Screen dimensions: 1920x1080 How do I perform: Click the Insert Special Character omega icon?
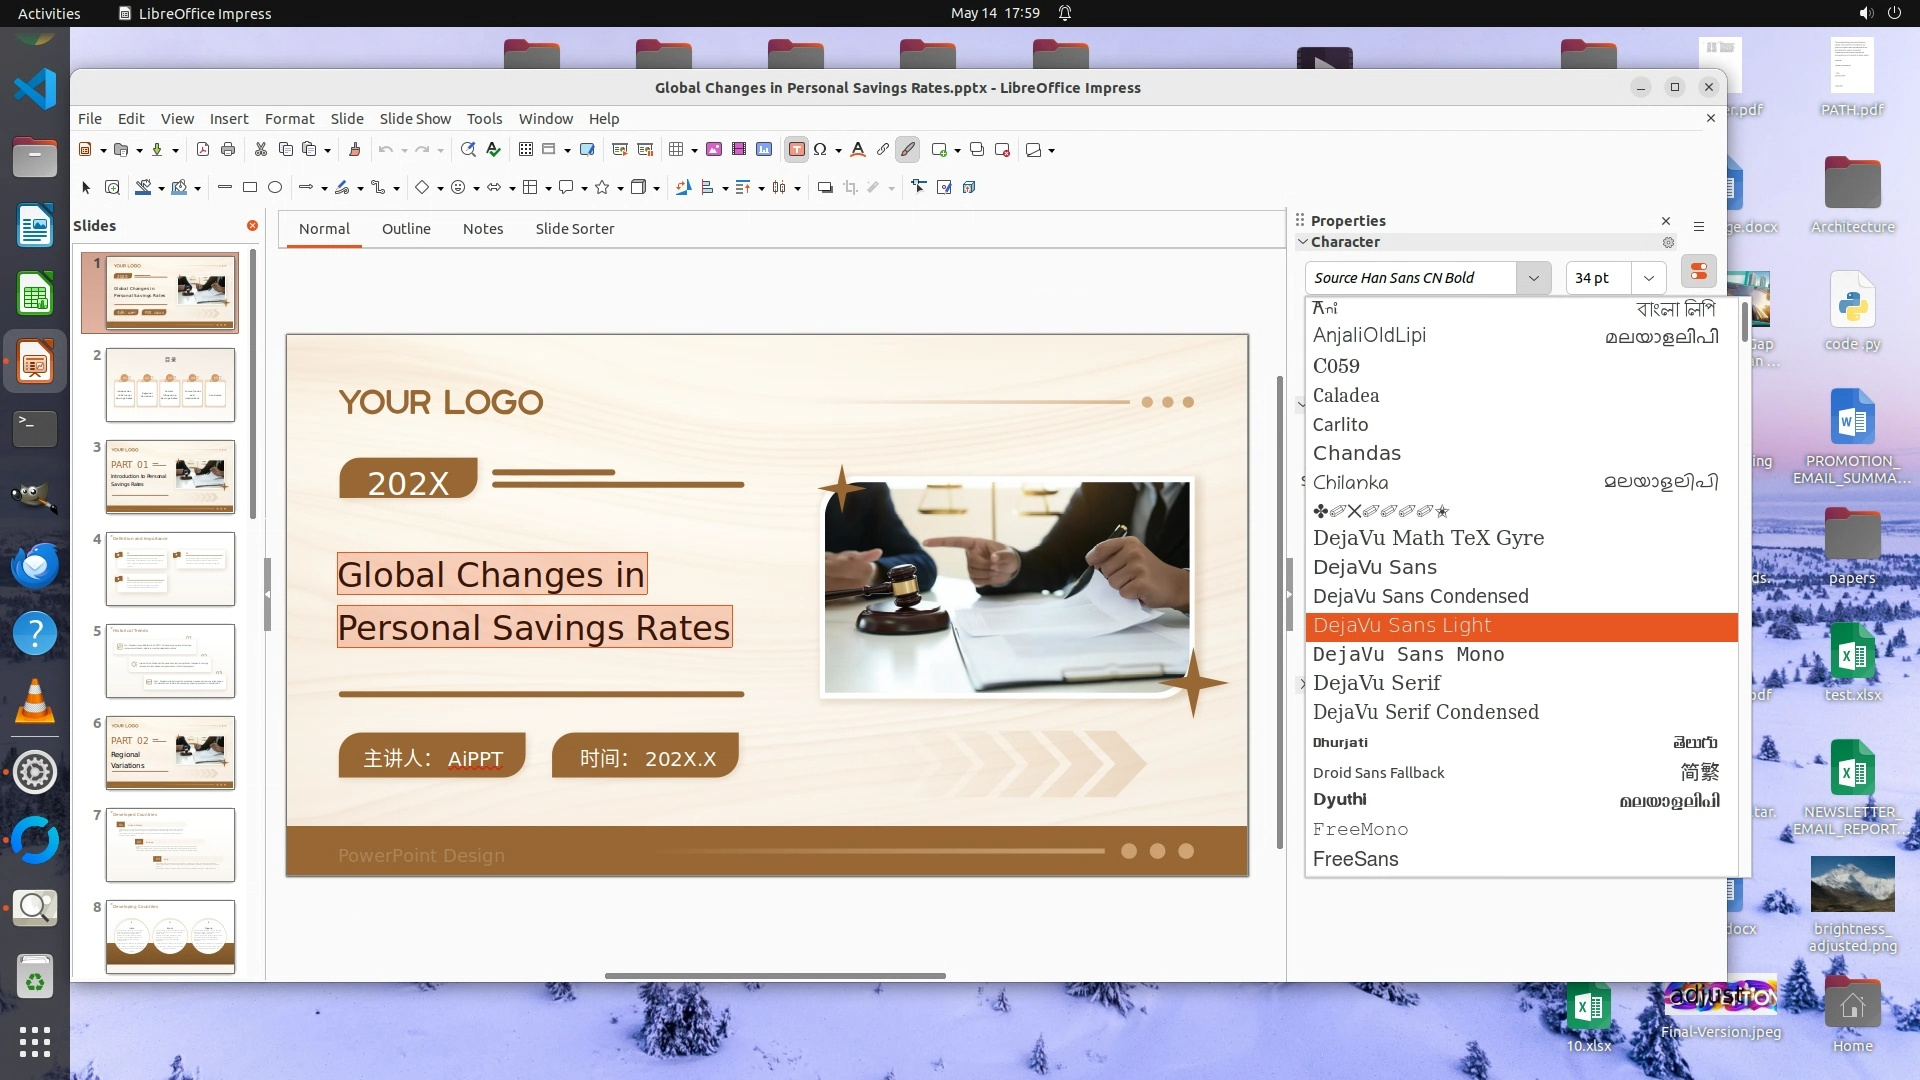tap(820, 150)
